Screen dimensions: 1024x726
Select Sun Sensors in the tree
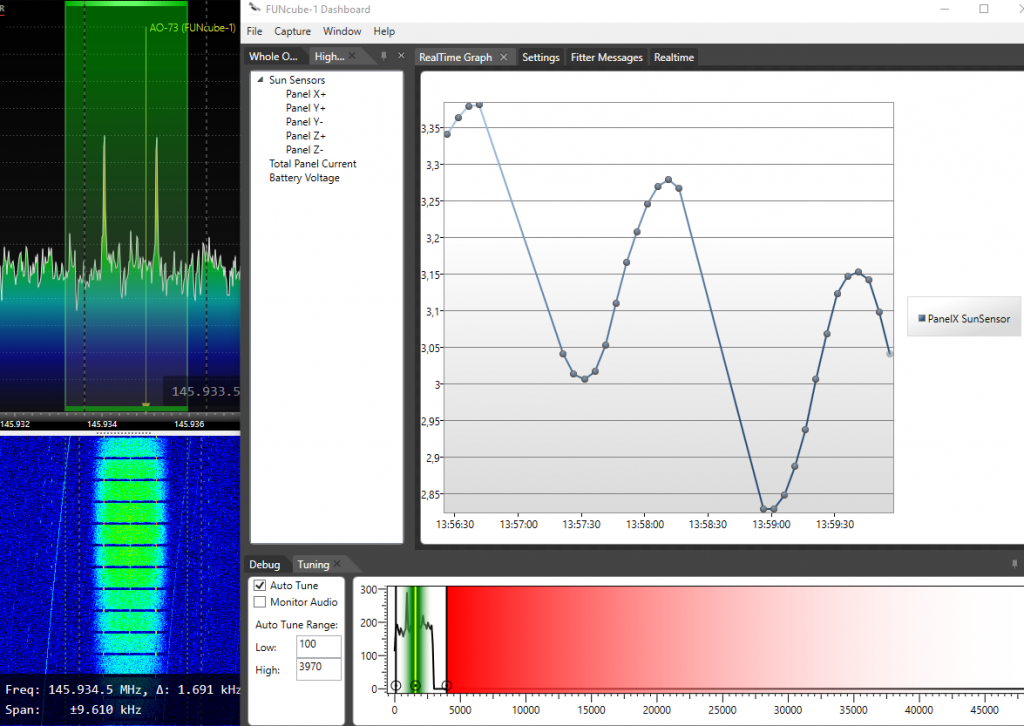pyautogui.click(x=296, y=80)
